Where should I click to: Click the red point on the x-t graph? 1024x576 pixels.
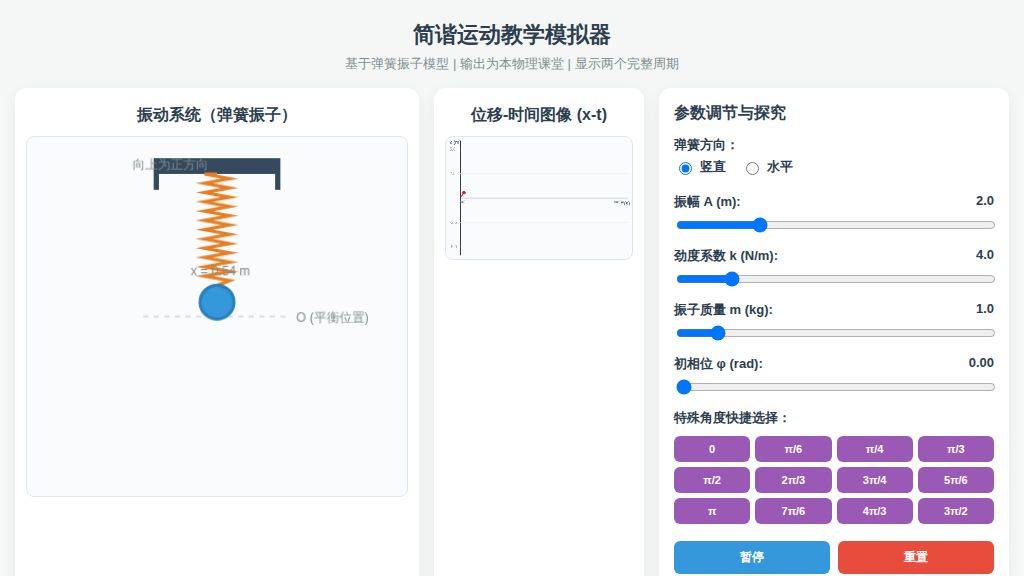[464, 193]
